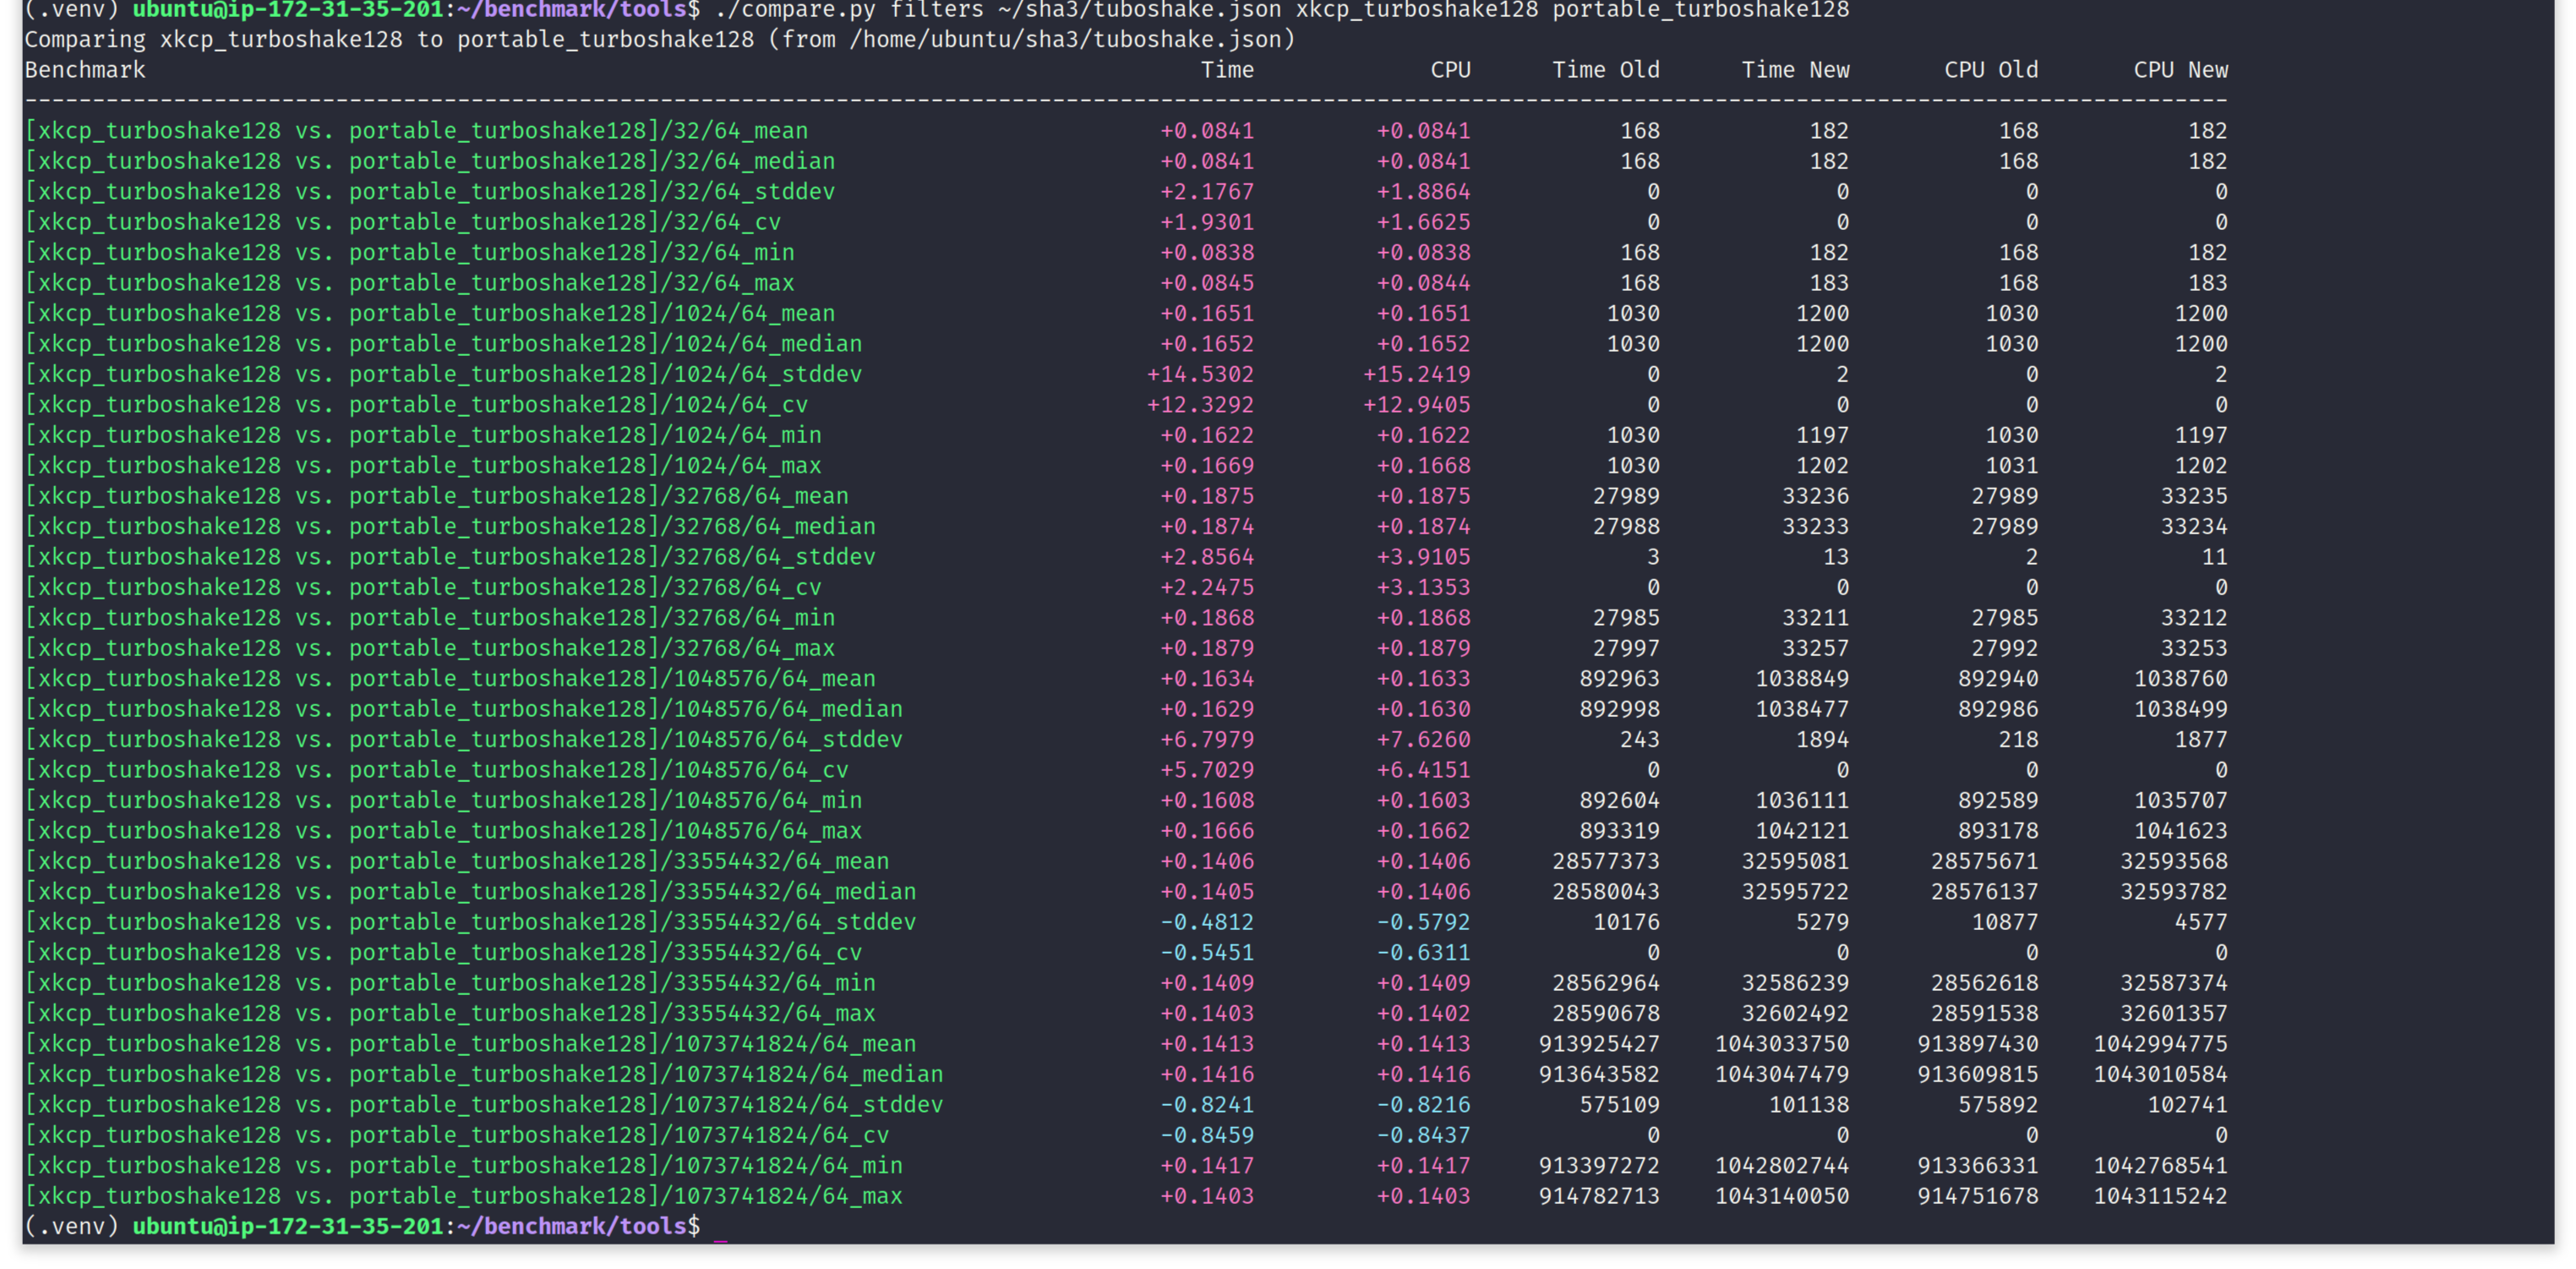Viewport: 2576px width, 1269px height.
Task: Click the 913925427 Time Old value
Action: (x=1599, y=1044)
